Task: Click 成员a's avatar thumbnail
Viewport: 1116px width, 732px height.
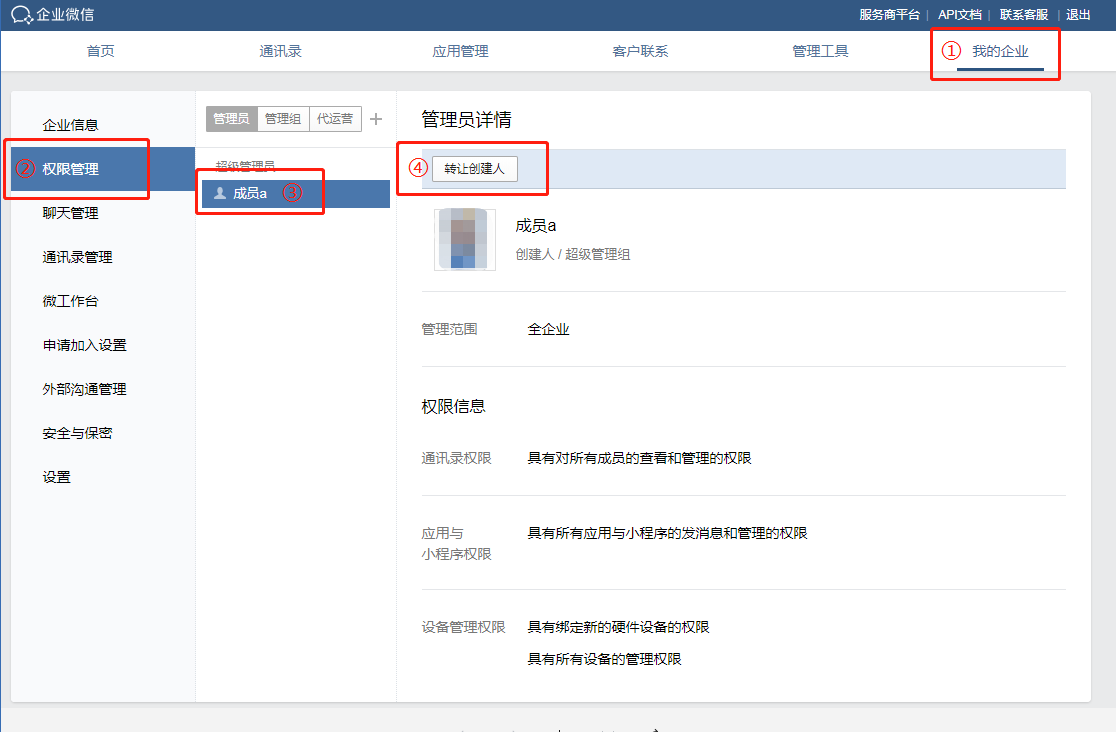Action: (x=464, y=239)
